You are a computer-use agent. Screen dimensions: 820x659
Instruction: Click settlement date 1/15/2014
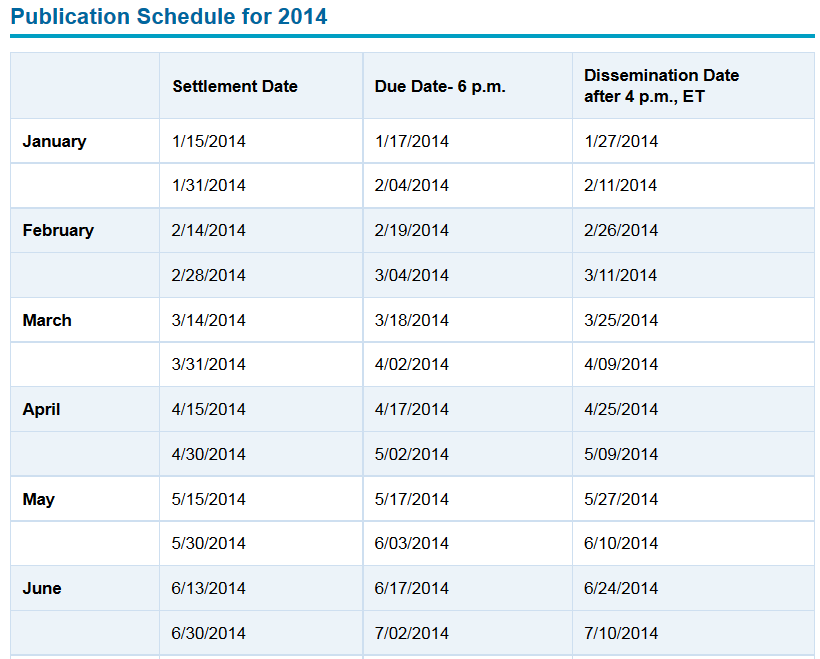tap(209, 141)
